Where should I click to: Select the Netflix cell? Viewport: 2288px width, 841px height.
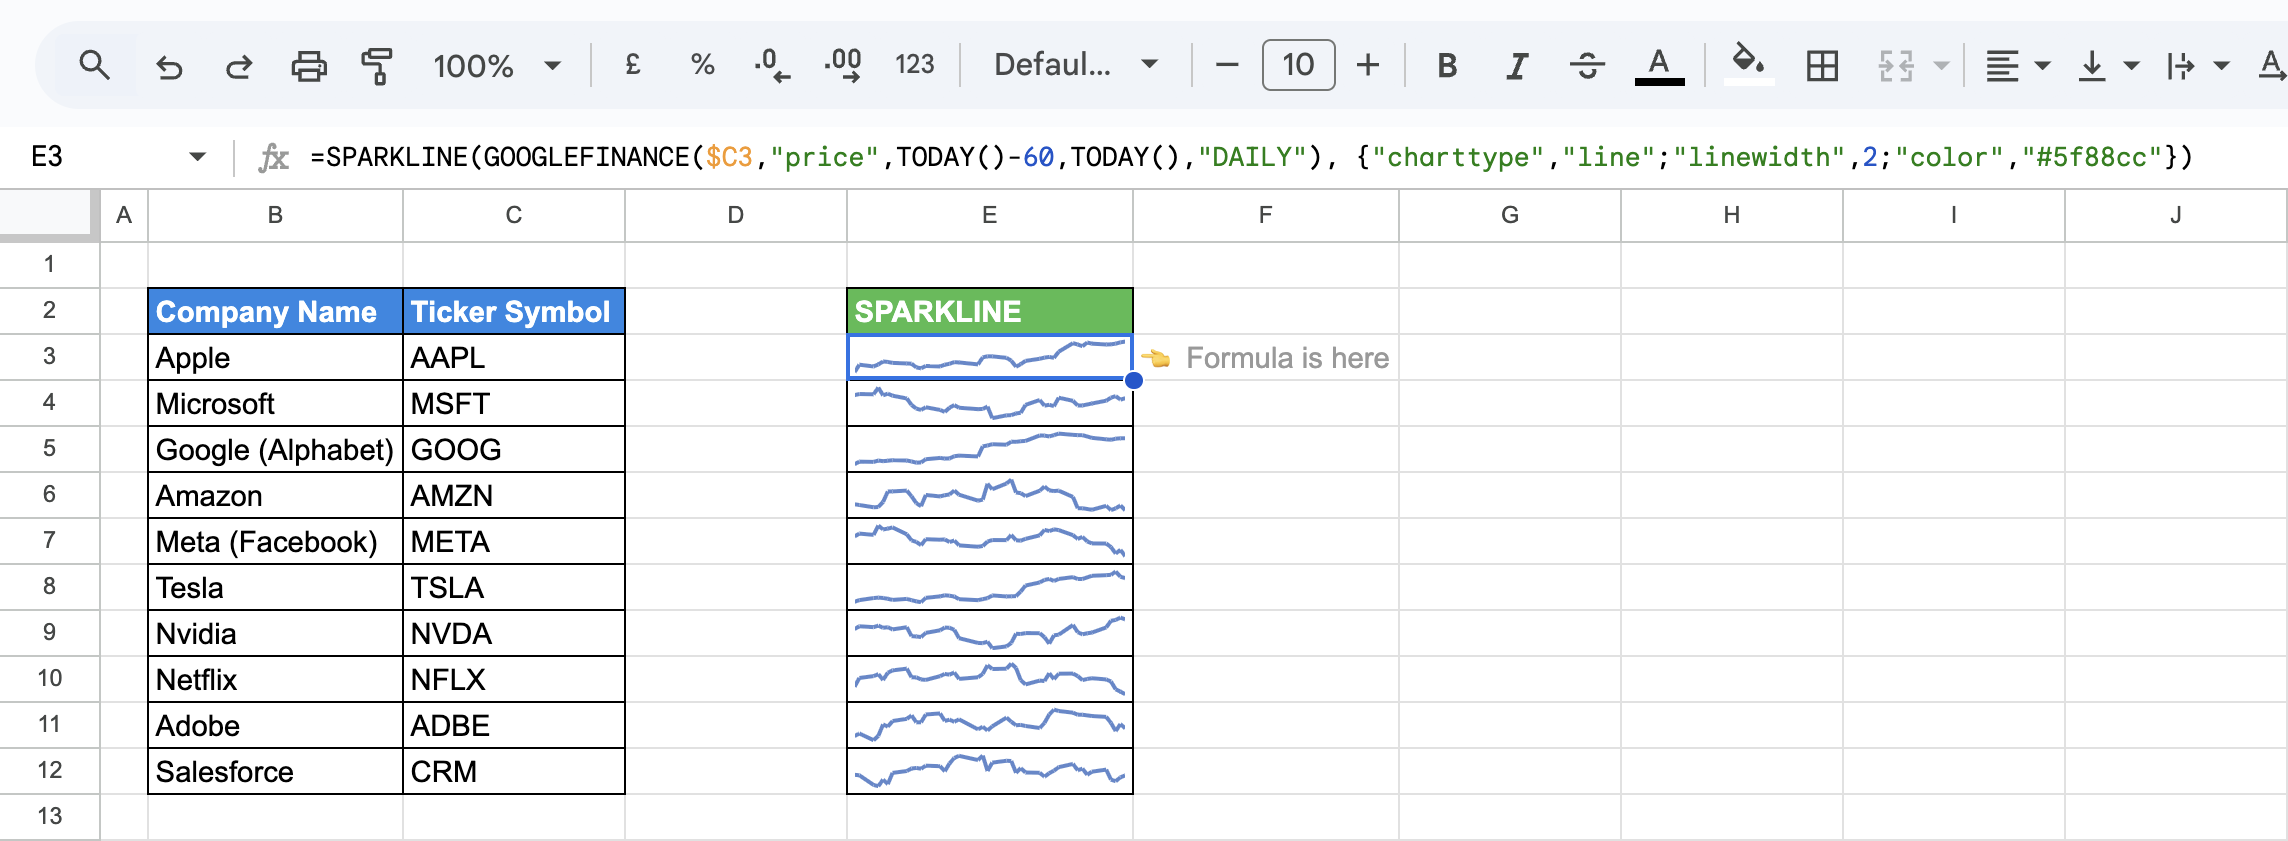(275, 679)
